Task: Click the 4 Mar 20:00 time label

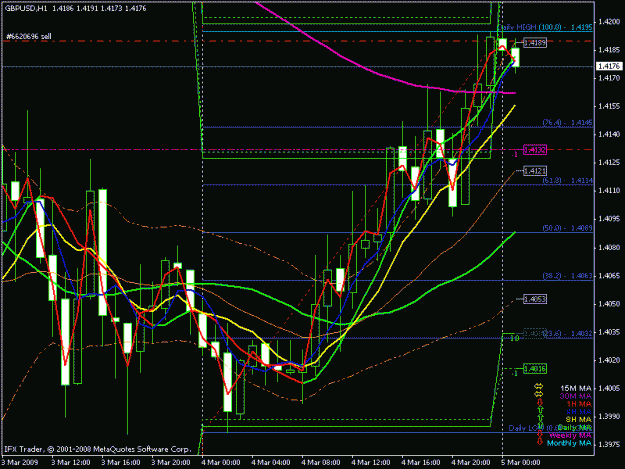Action: [471, 462]
